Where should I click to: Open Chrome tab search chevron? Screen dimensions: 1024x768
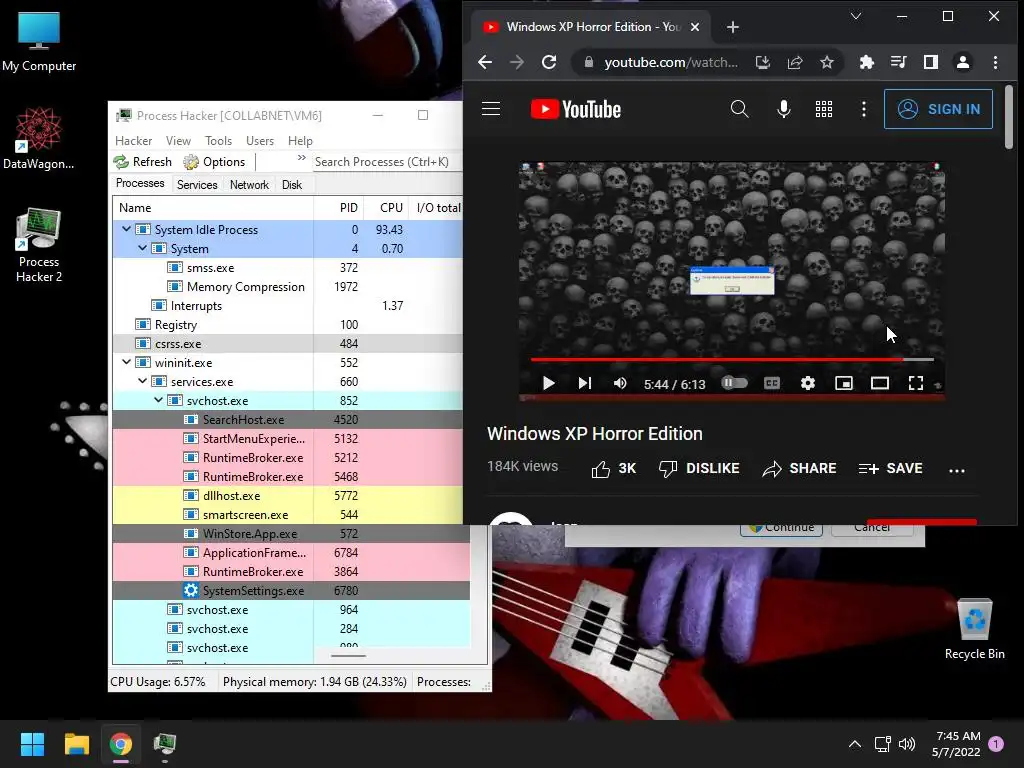856,16
